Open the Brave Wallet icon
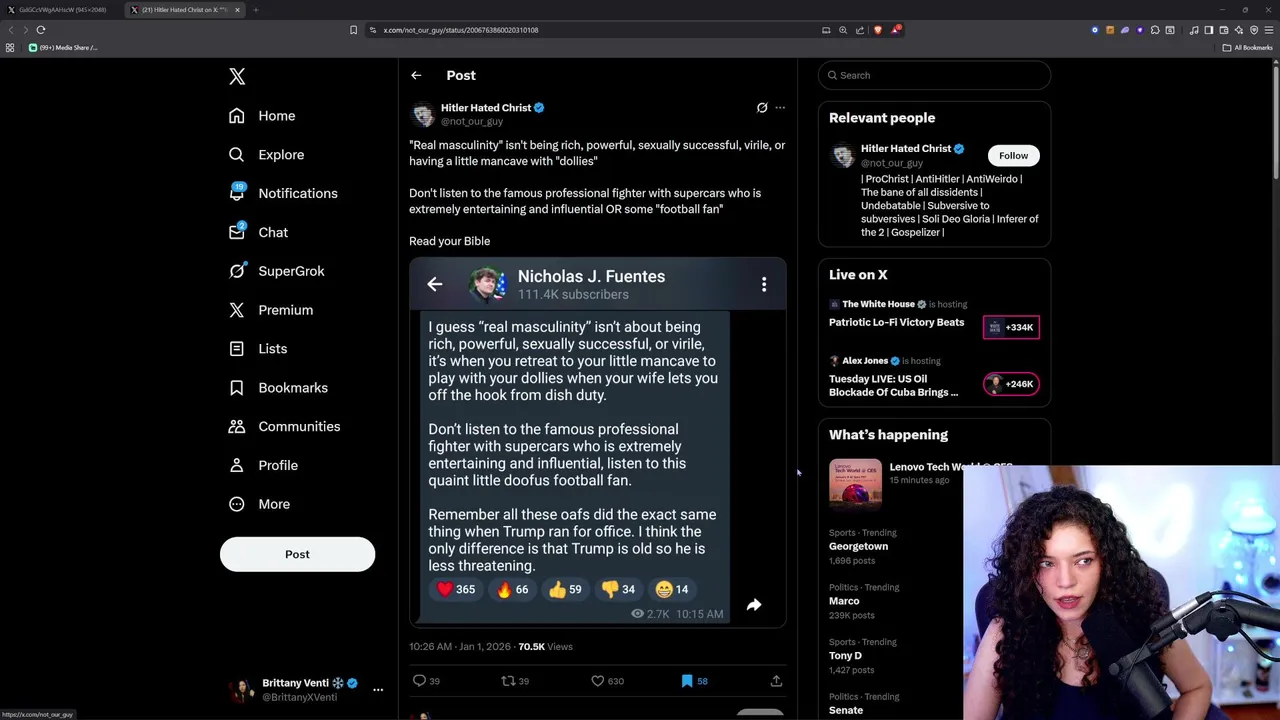Screen dimensions: 1280x720 1224,30
